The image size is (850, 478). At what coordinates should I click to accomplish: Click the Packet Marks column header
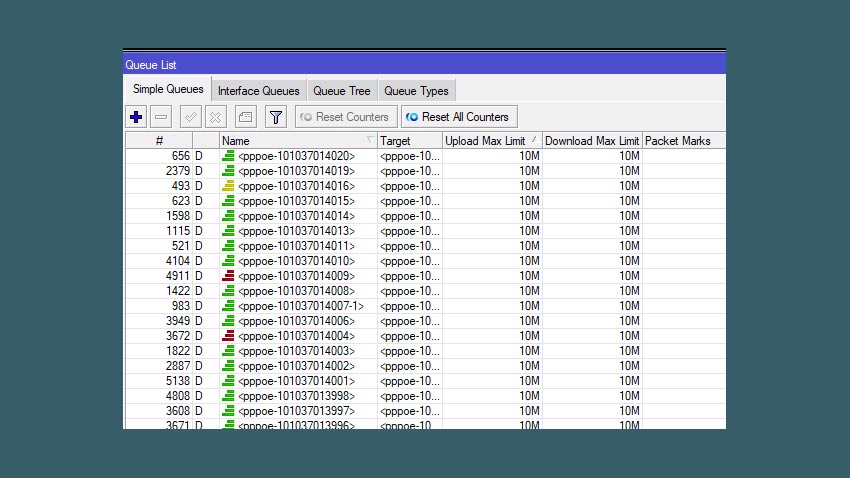tap(684, 141)
